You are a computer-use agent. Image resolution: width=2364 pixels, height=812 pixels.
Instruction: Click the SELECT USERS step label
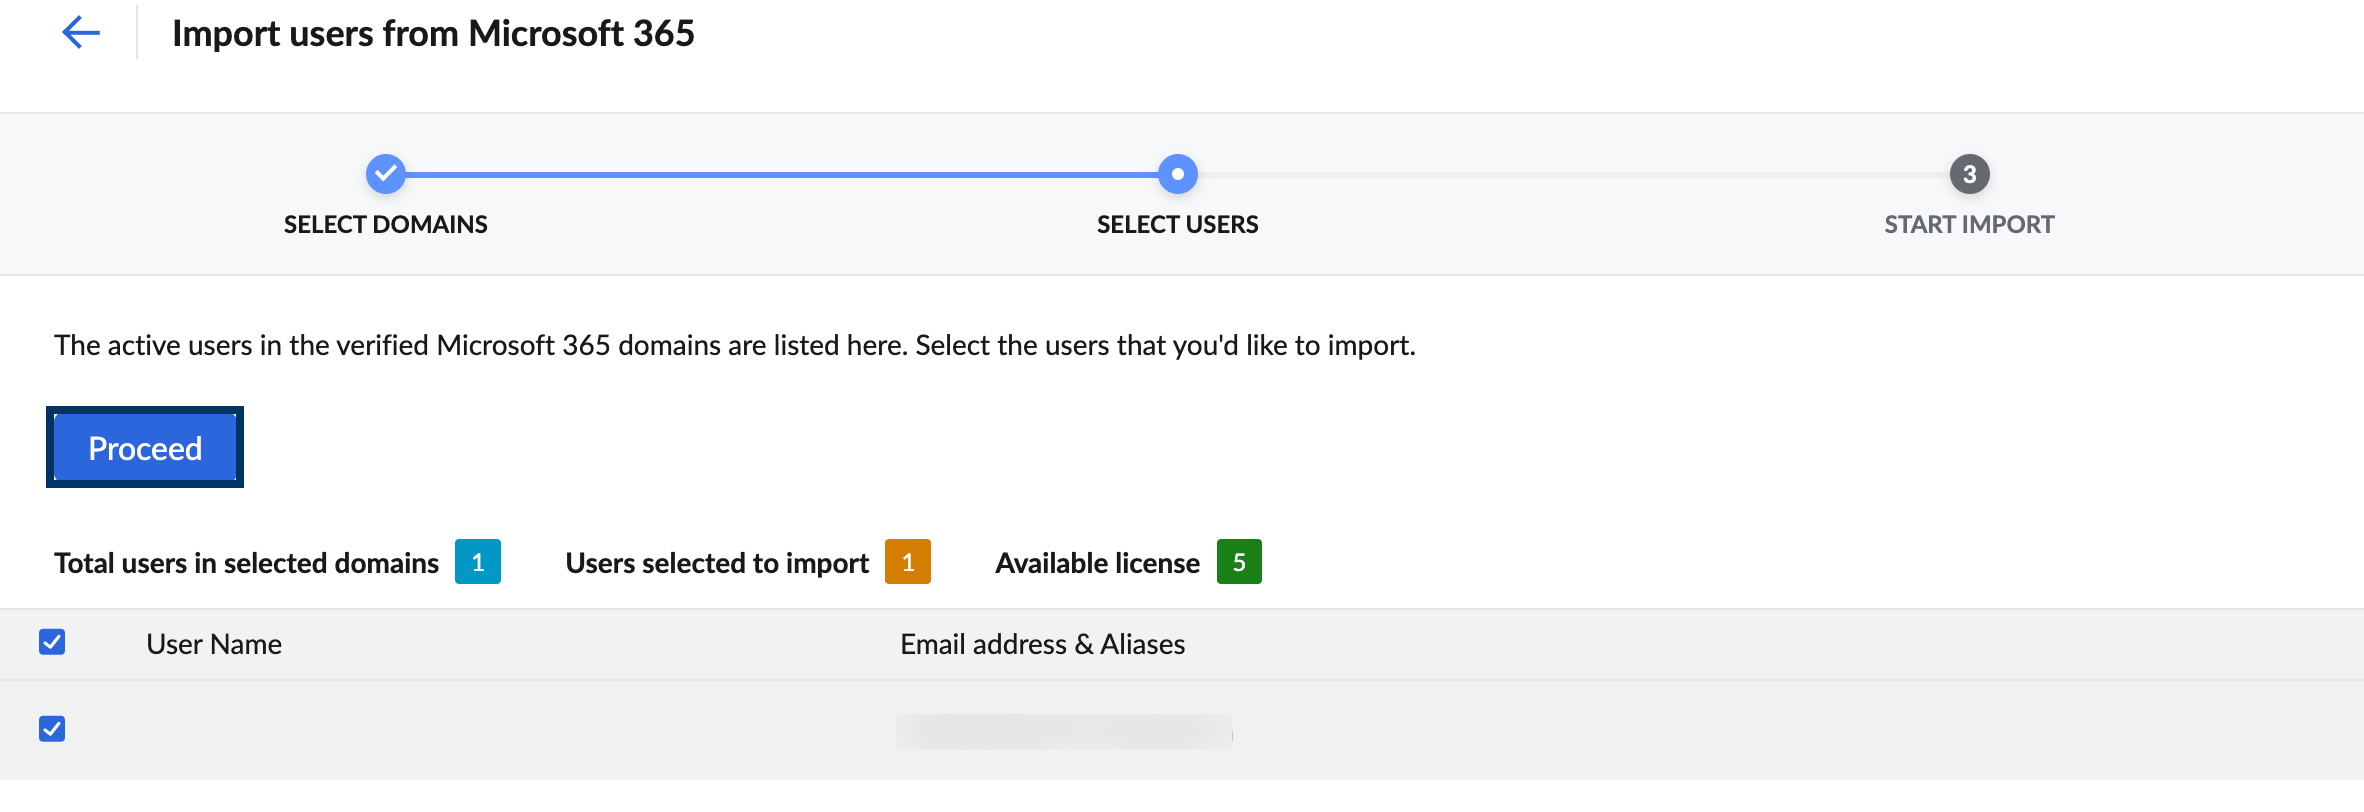(1177, 224)
